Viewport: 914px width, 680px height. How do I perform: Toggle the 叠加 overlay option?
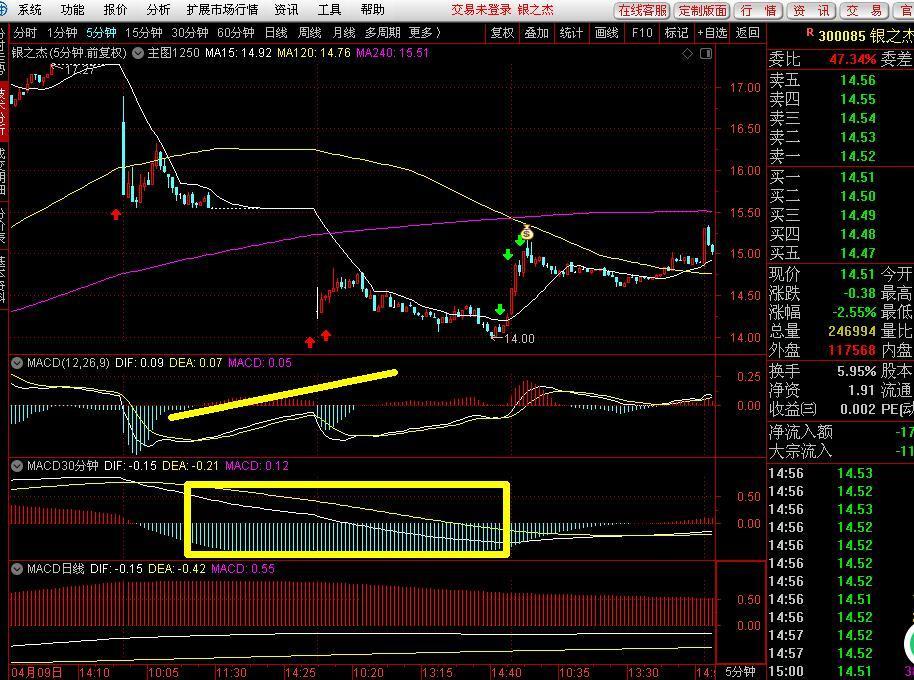(x=537, y=32)
